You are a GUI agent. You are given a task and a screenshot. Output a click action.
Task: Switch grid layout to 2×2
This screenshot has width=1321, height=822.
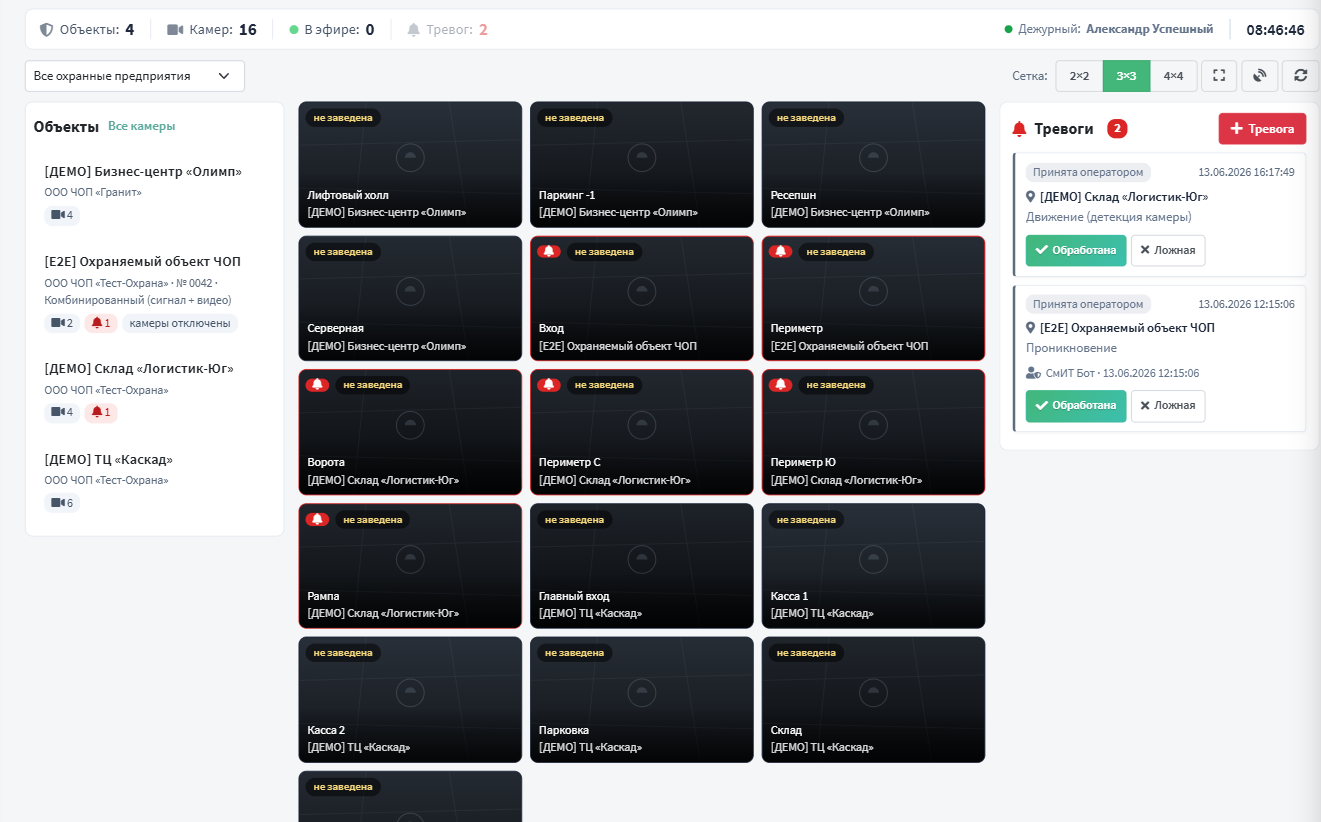1079,76
